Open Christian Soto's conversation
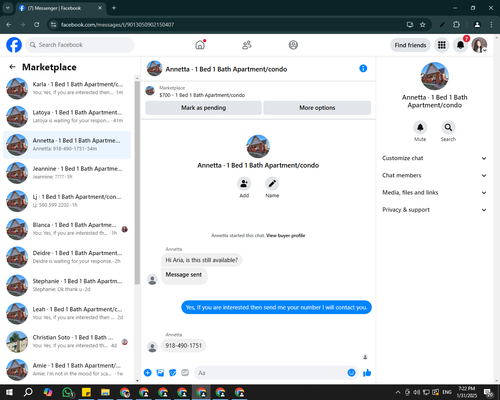The height and width of the screenshot is (400, 500). pyautogui.click(x=67, y=342)
